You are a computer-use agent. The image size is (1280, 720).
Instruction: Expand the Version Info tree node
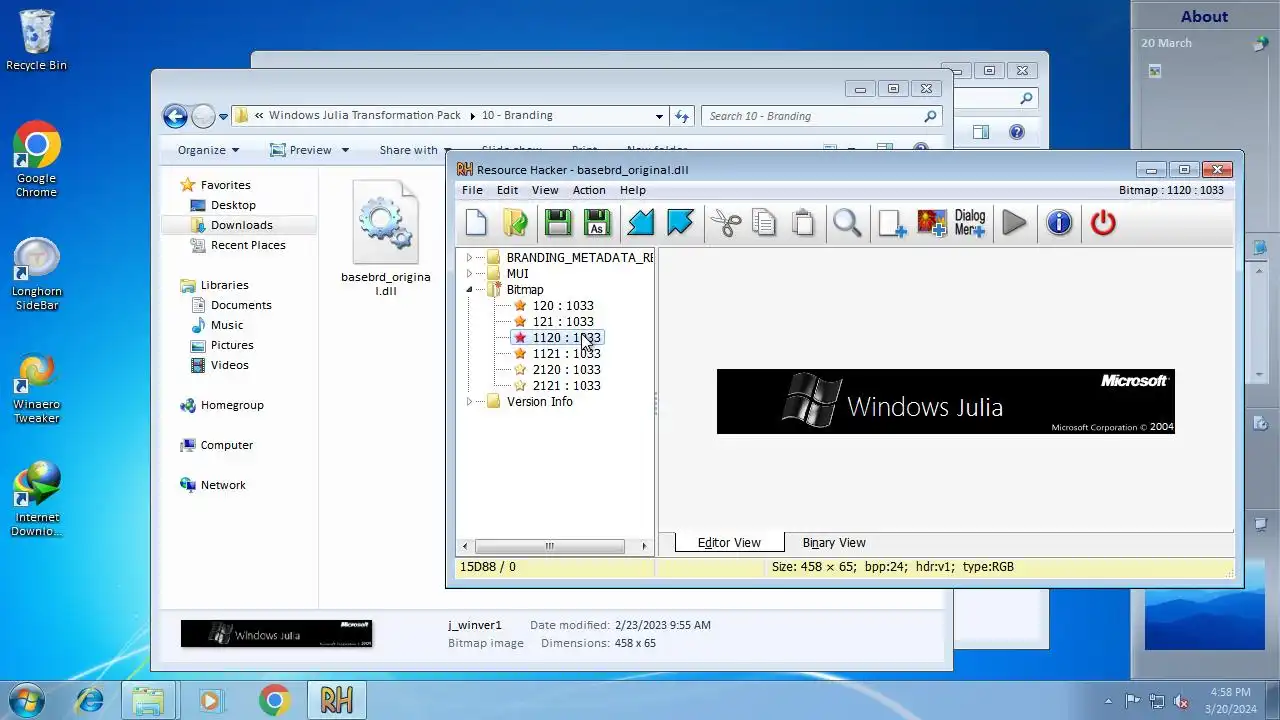(469, 402)
